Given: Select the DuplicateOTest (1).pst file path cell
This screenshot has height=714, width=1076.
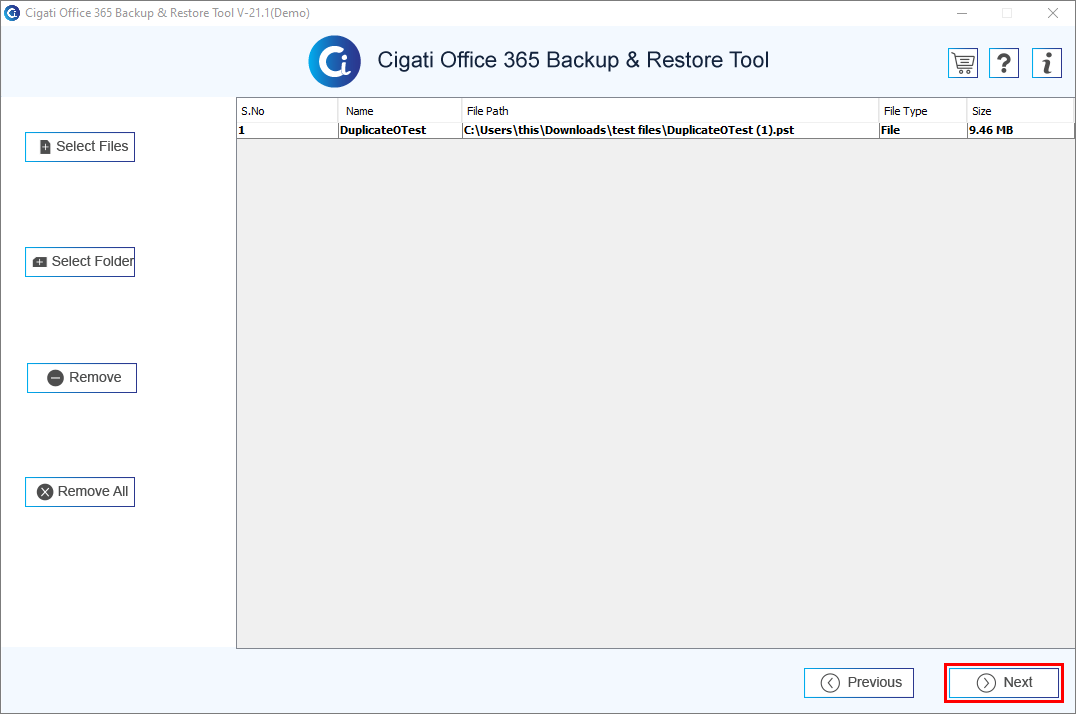Looking at the screenshot, I should [x=670, y=130].
